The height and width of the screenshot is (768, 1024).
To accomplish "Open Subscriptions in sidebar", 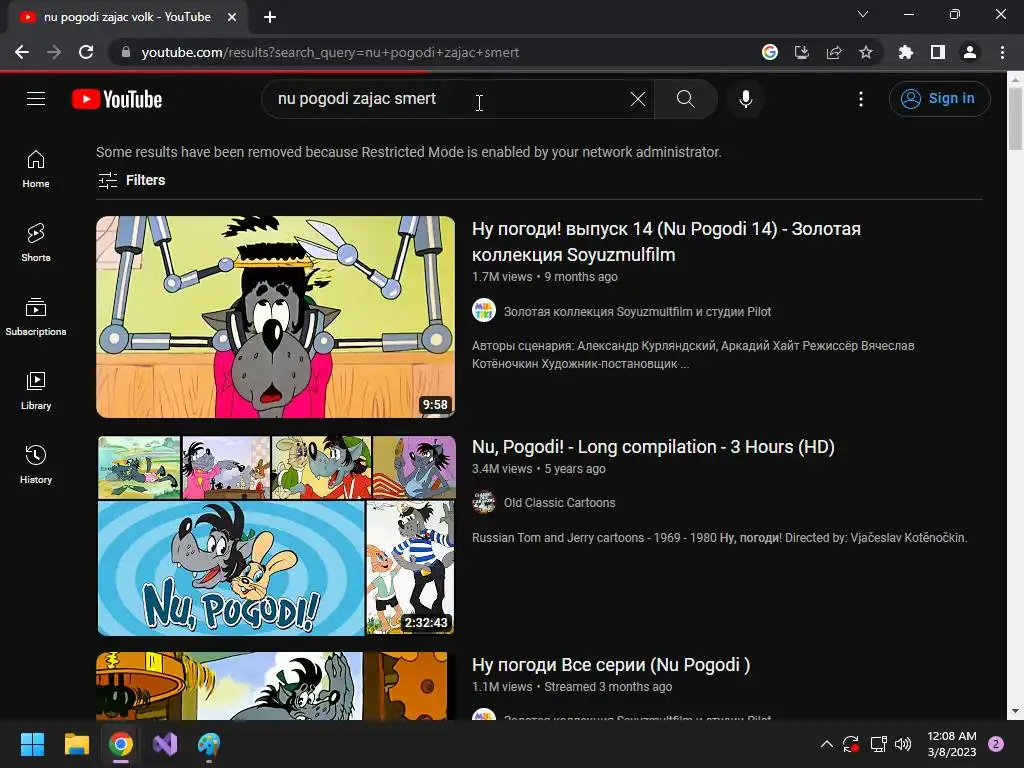I will click(36, 316).
